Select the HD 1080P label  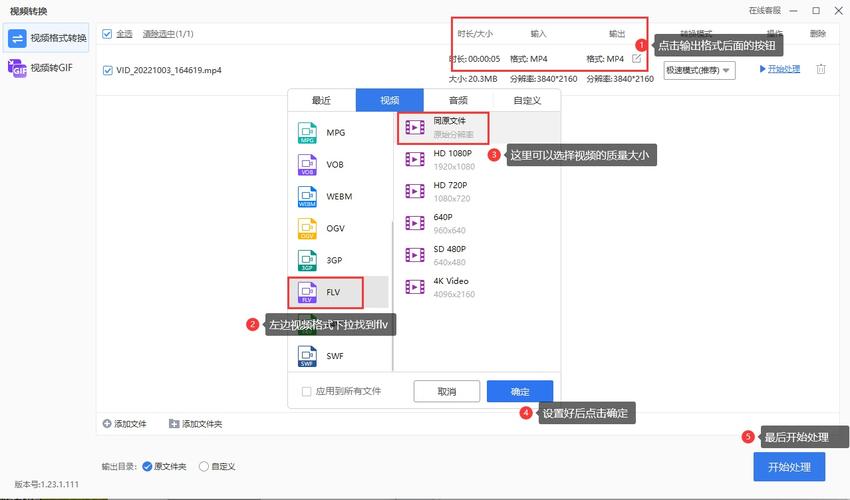pos(453,153)
